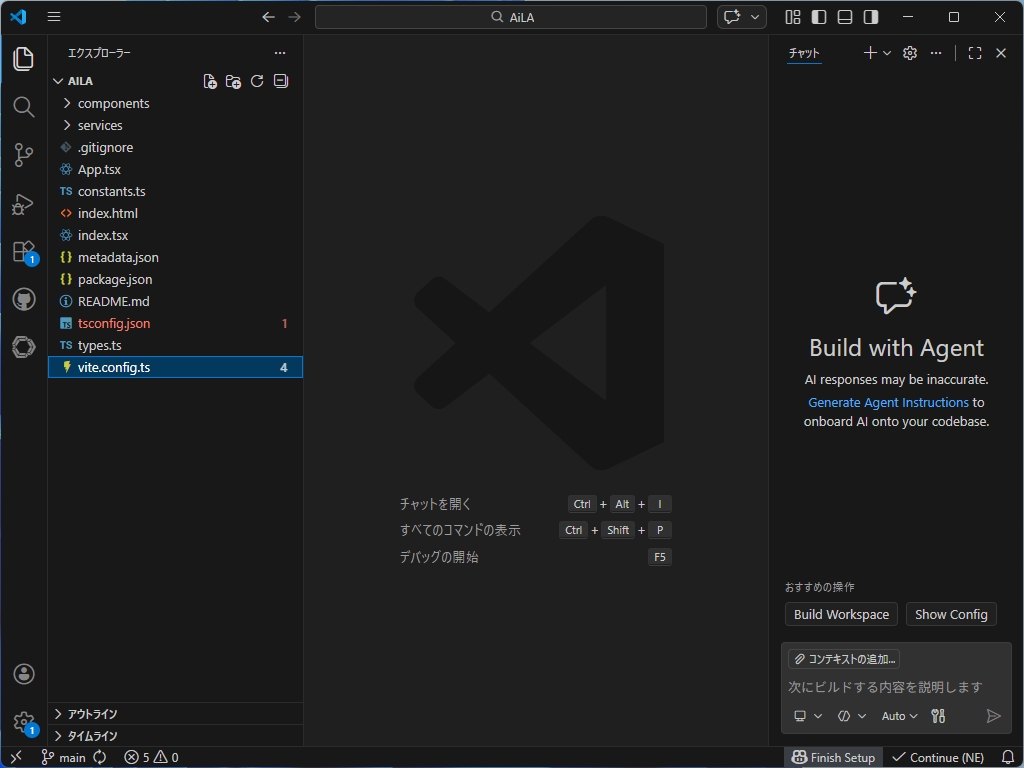This screenshot has height=768, width=1024.
Task: Open the hamburger menu
Action: click(x=54, y=16)
